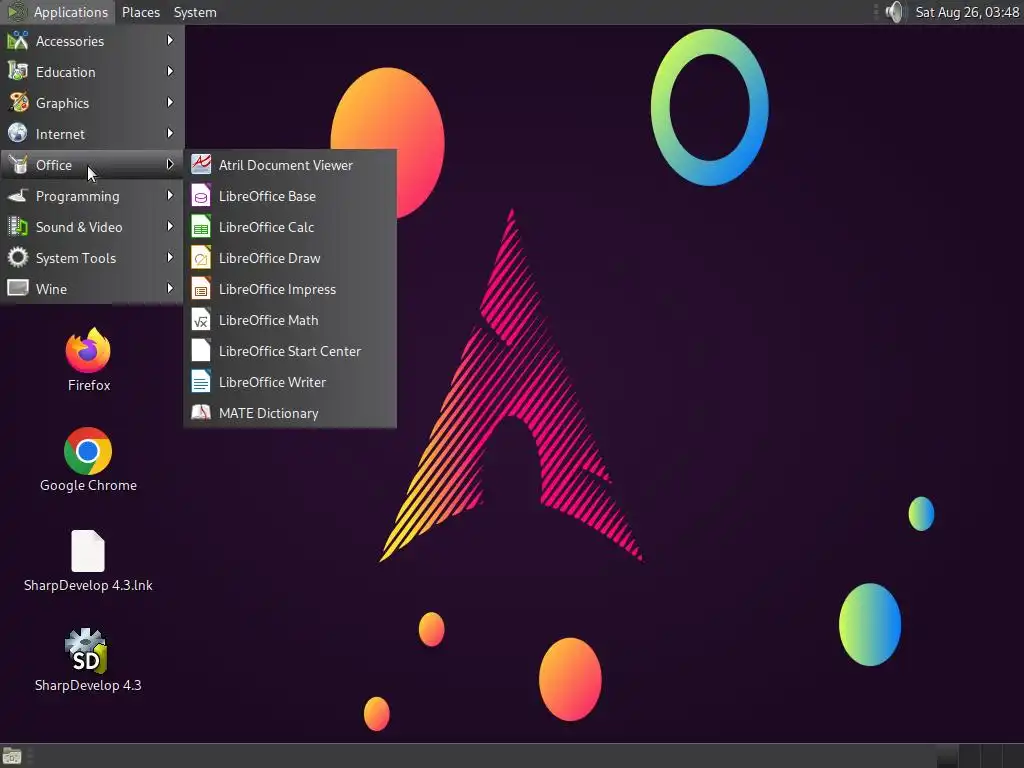Select the SharpDevelop 4.3 SD icon

[87, 650]
